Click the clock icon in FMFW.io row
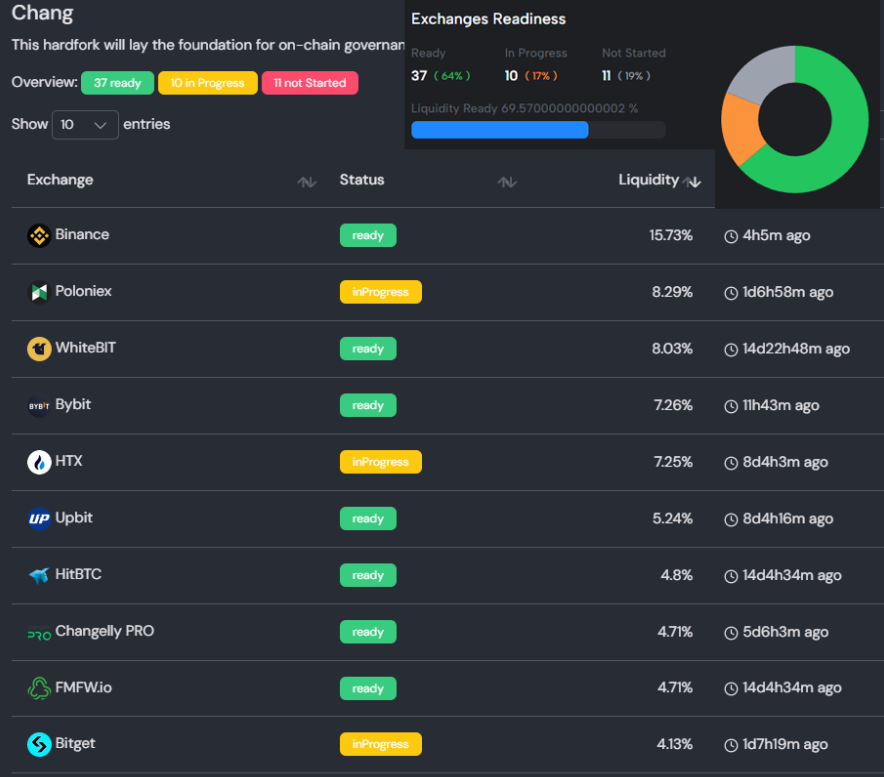The width and height of the screenshot is (884, 777). point(731,689)
